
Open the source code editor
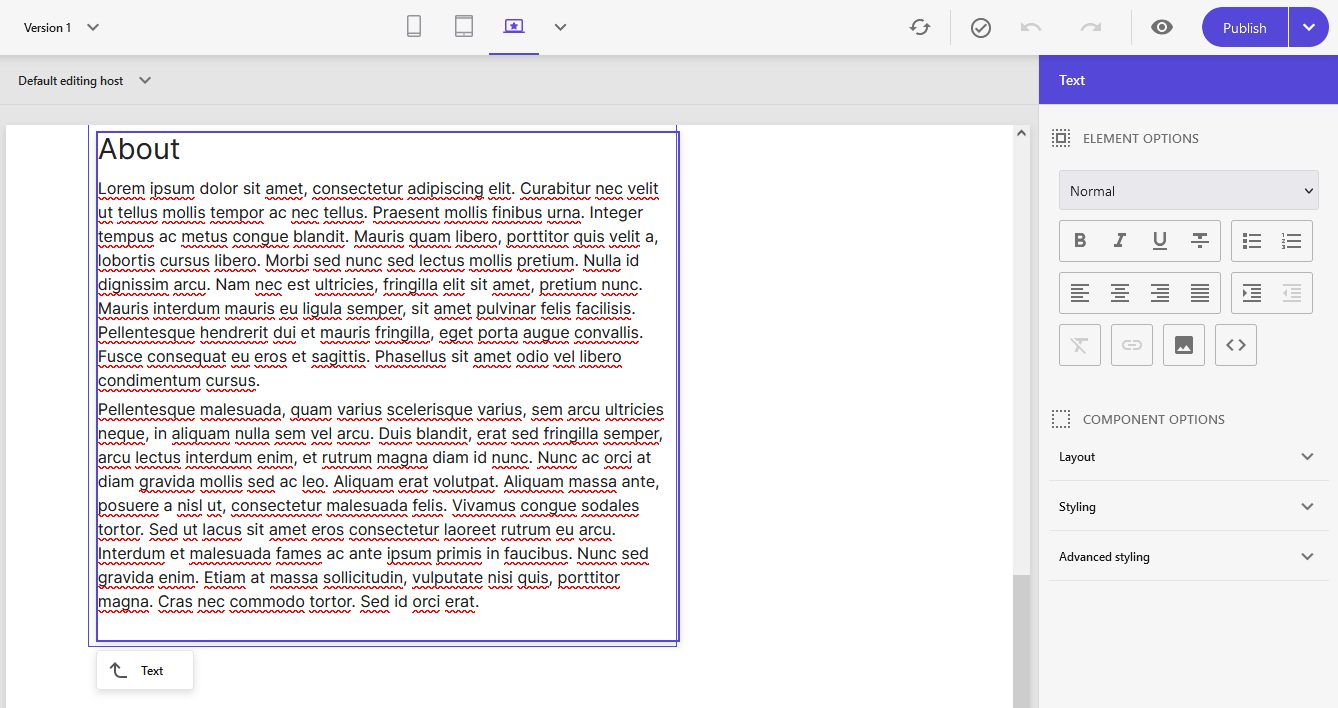click(x=1236, y=345)
